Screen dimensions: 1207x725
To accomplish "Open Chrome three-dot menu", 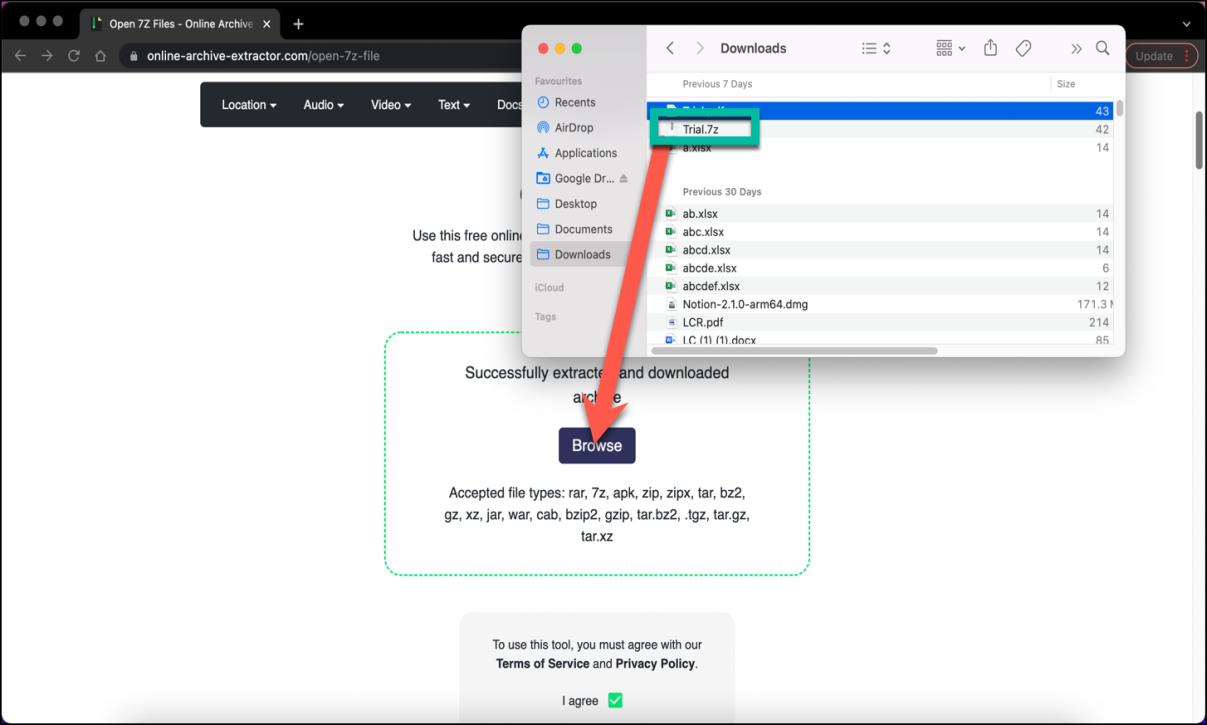I will (x=1187, y=56).
